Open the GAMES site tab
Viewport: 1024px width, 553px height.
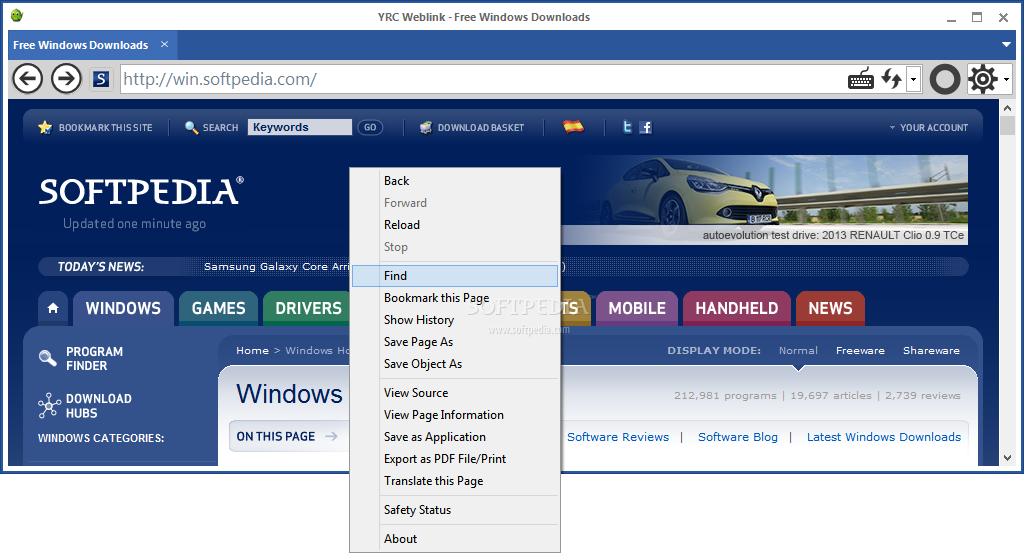coord(219,308)
